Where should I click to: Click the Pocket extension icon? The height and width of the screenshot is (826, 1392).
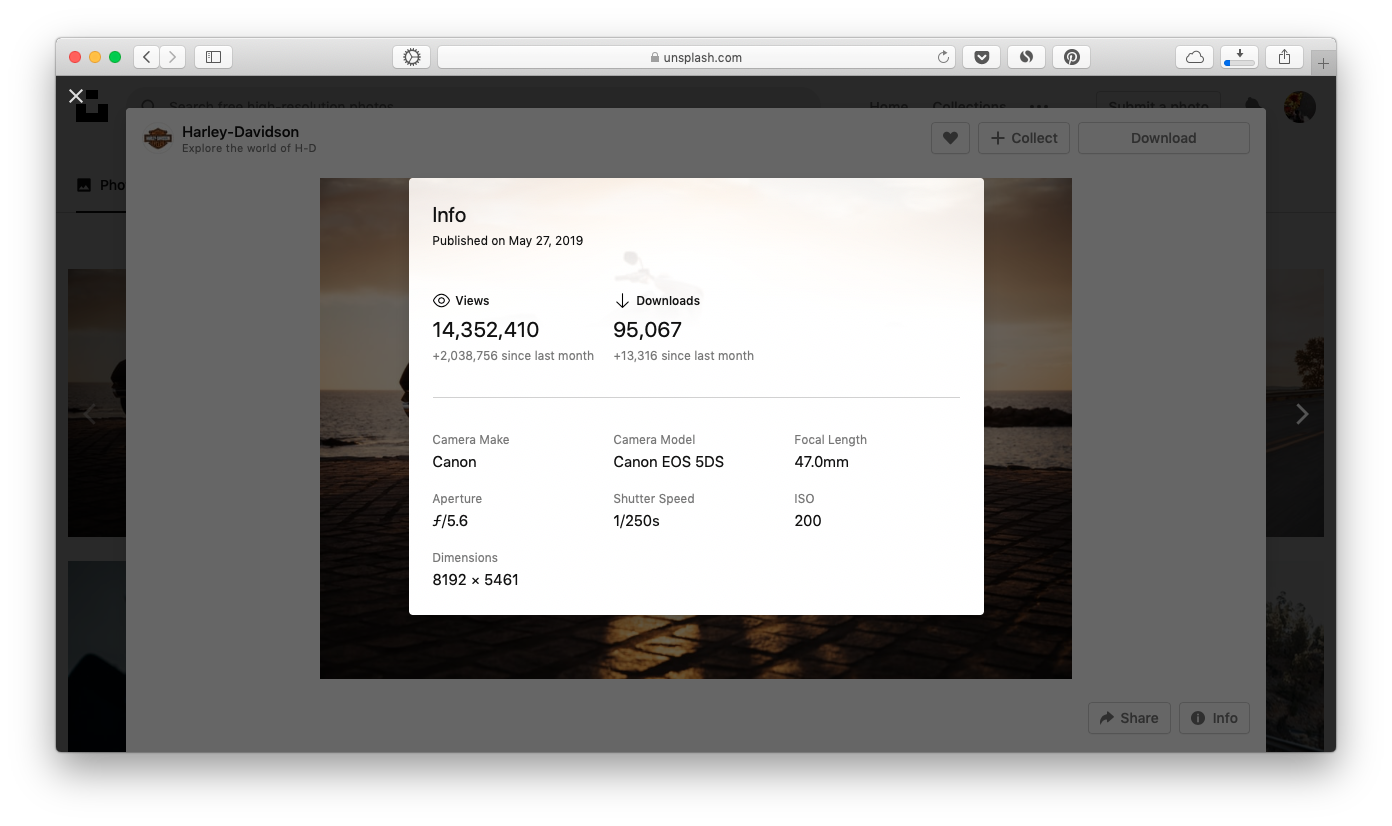(982, 57)
